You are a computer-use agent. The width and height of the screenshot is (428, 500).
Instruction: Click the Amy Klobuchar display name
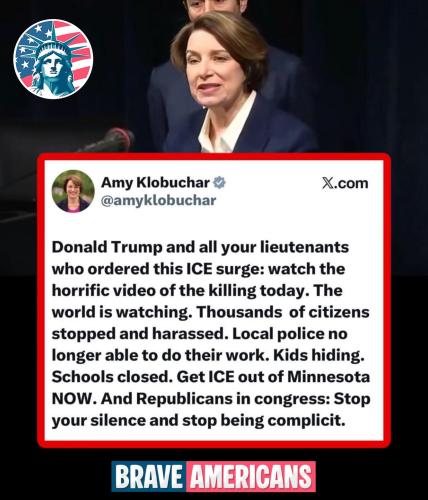[x=155, y=182]
